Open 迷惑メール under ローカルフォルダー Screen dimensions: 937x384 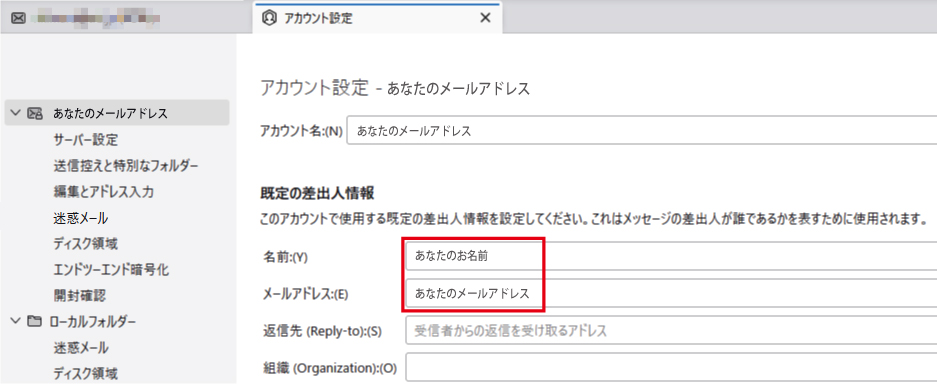81,348
